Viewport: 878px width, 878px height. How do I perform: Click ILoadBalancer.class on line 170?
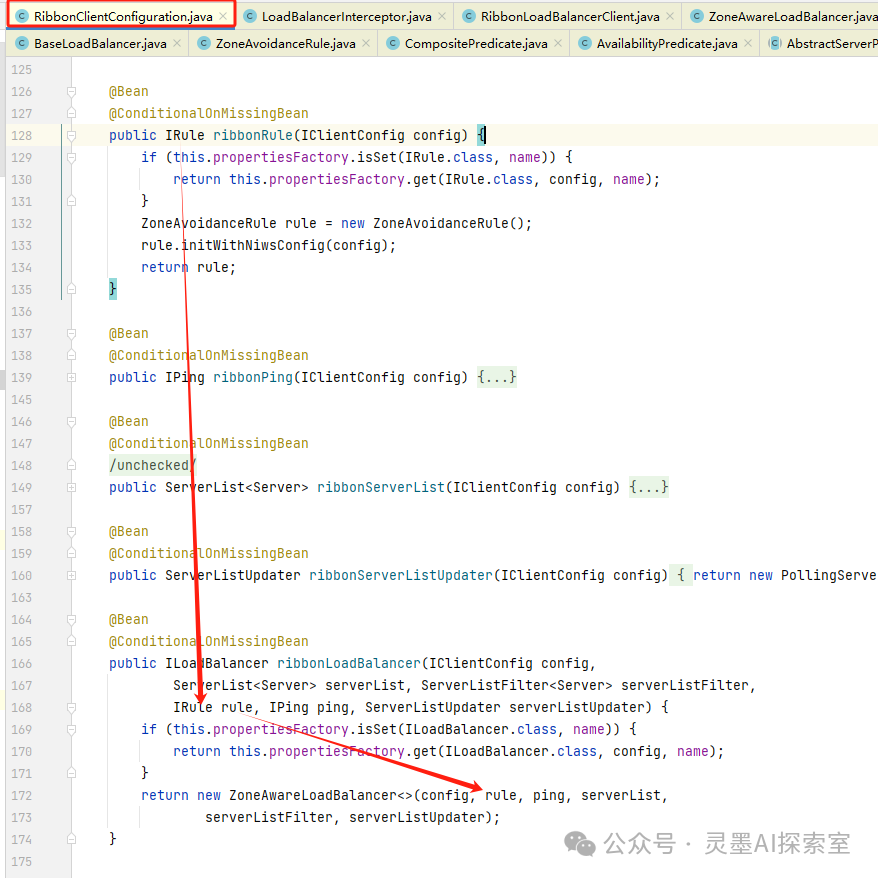[x=521, y=751]
